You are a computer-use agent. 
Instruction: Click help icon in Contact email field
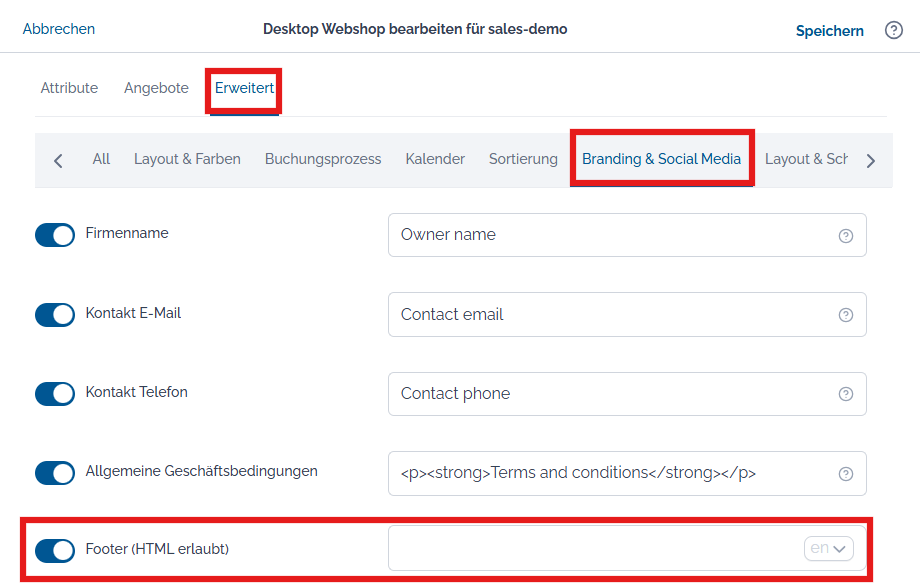[845, 315]
